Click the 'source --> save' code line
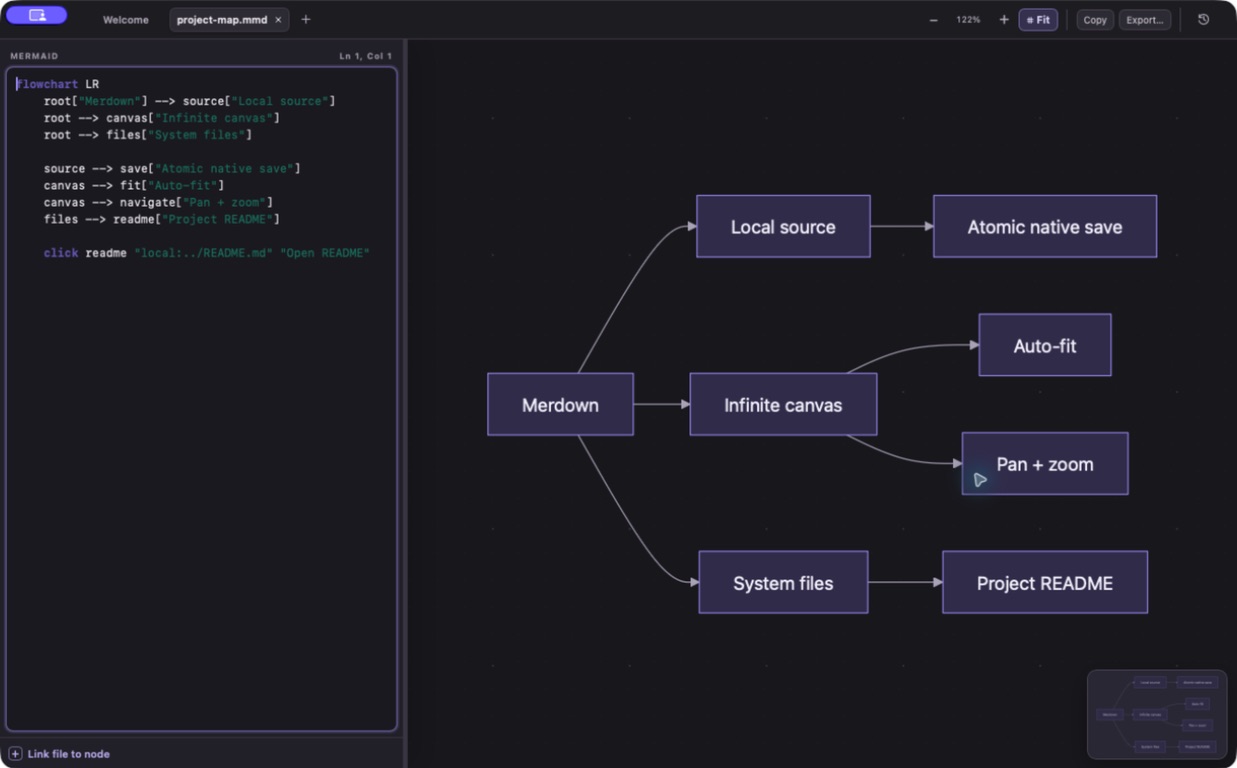 (171, 169)
